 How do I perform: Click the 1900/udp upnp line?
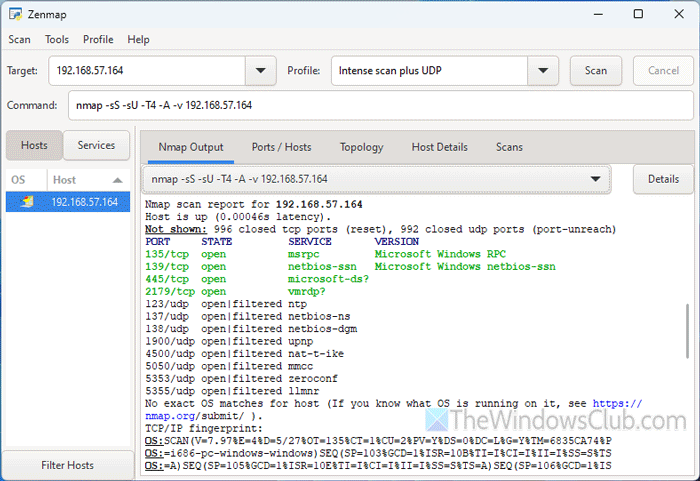pos(229,341)
